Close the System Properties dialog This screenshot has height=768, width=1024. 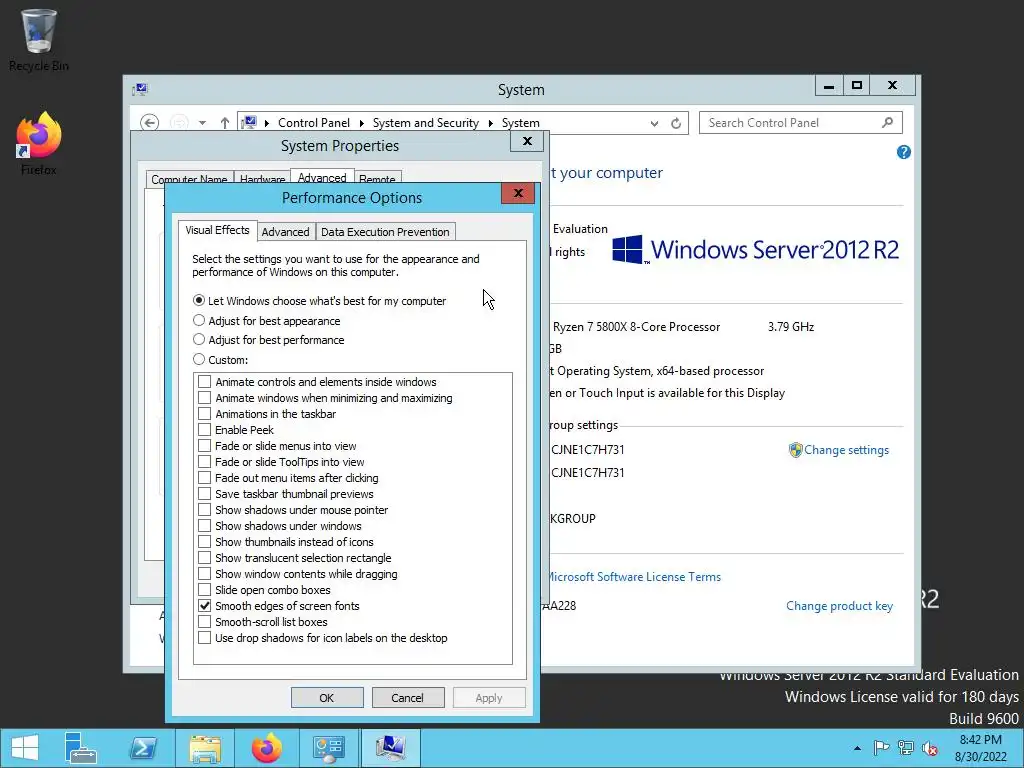(527, 141)
